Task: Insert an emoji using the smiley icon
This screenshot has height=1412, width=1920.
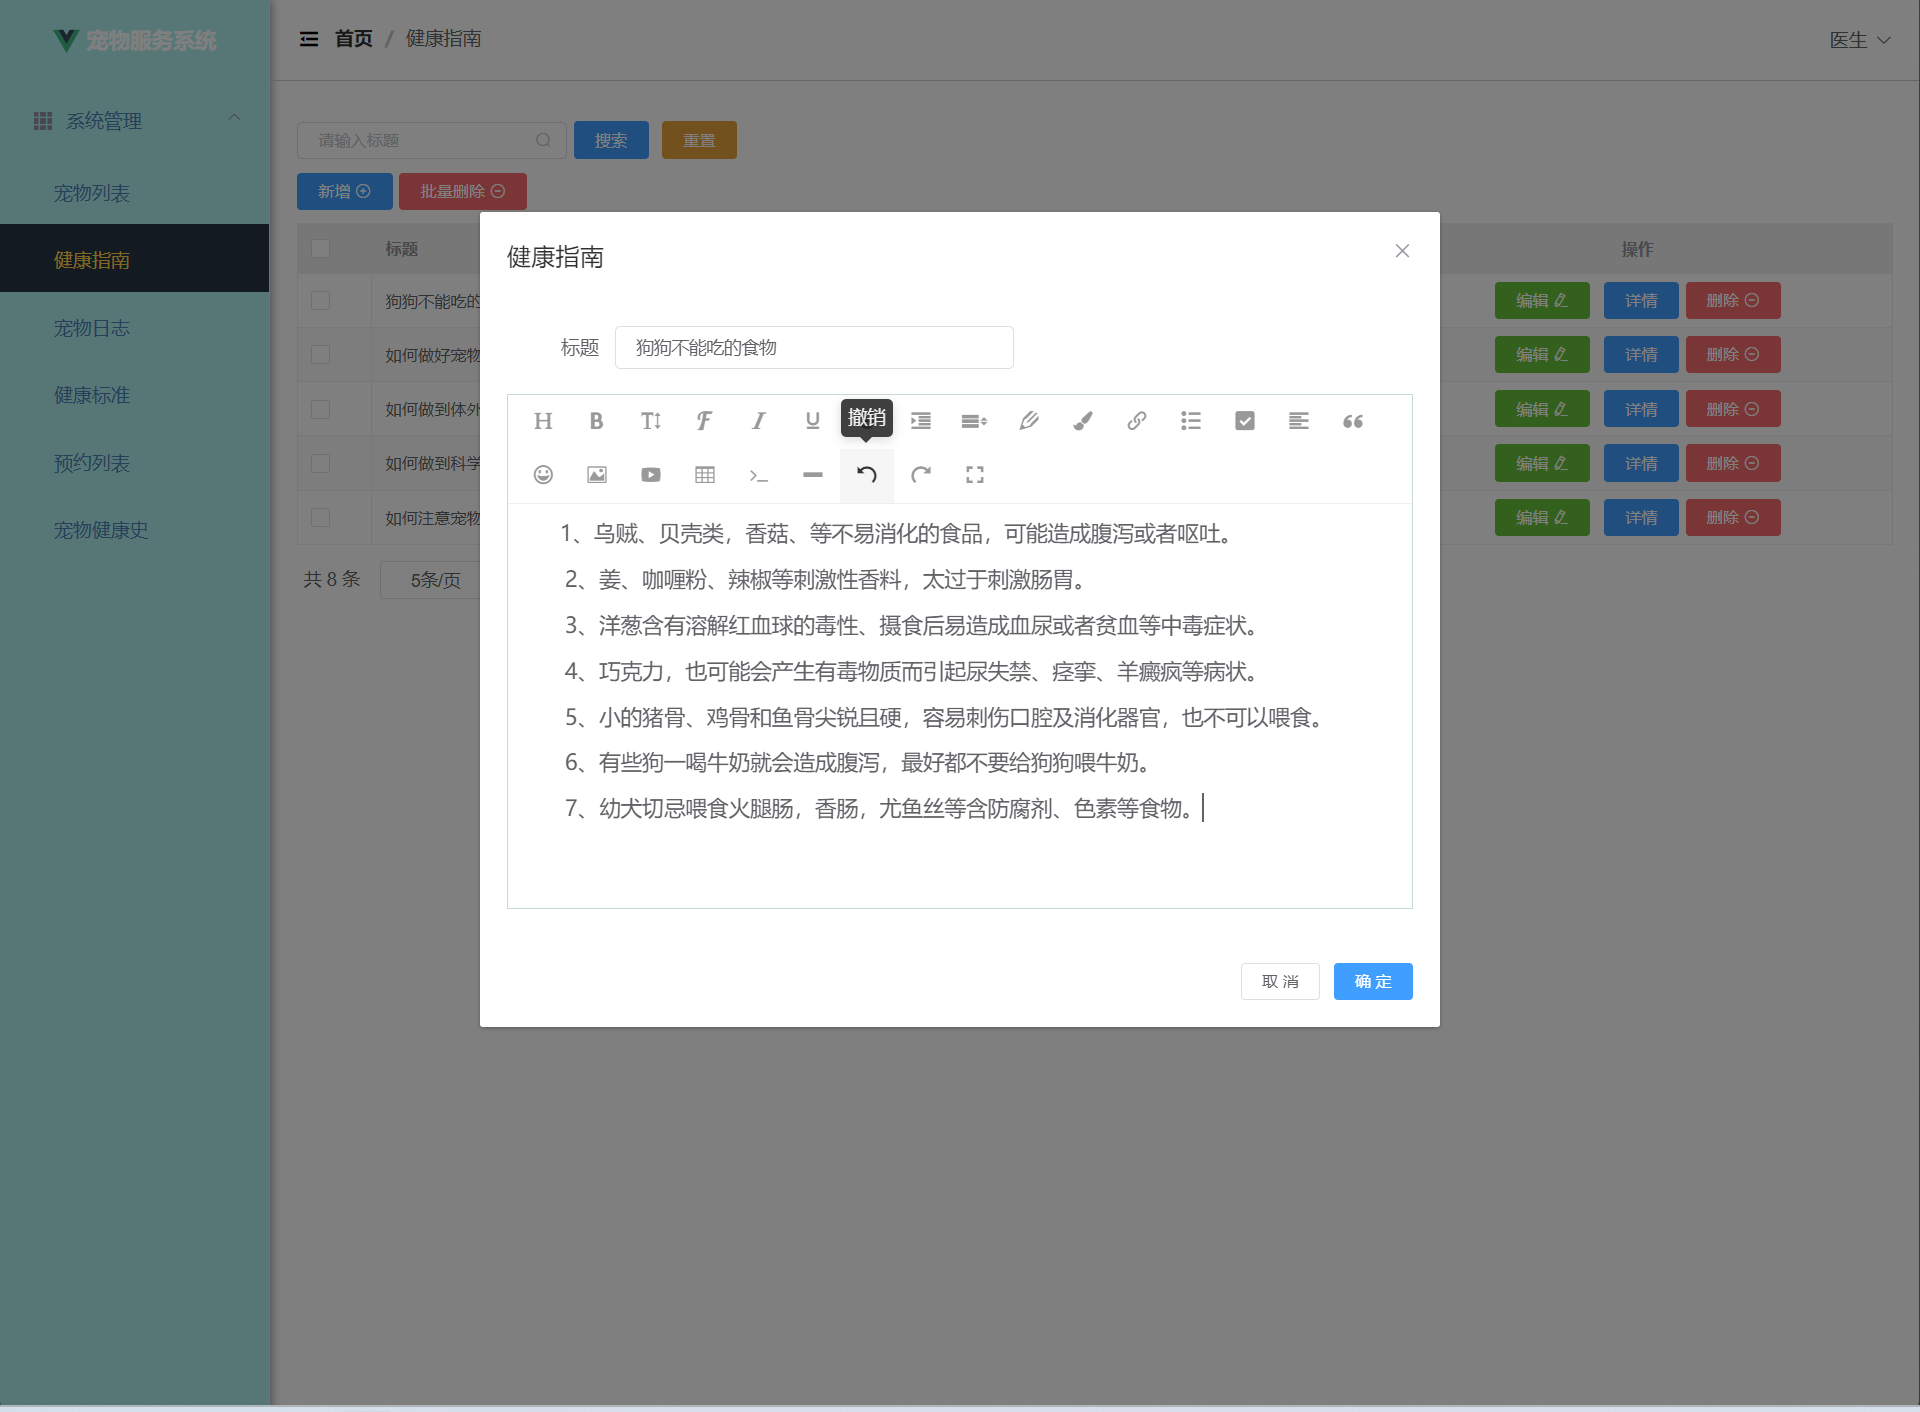Action: (x=543, y=475)
